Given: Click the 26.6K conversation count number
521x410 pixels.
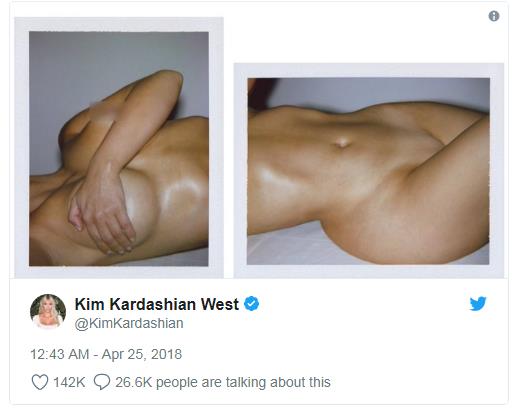Looking at the screenshot, I should [x=133, y=382].
